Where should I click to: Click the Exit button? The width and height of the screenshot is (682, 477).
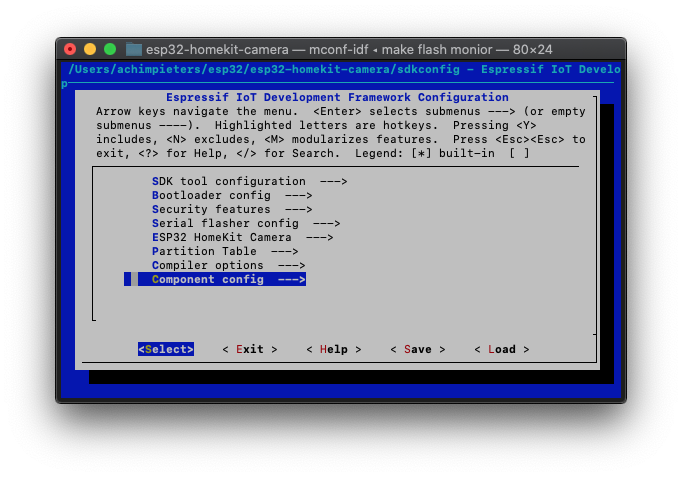tap(250, 349)
